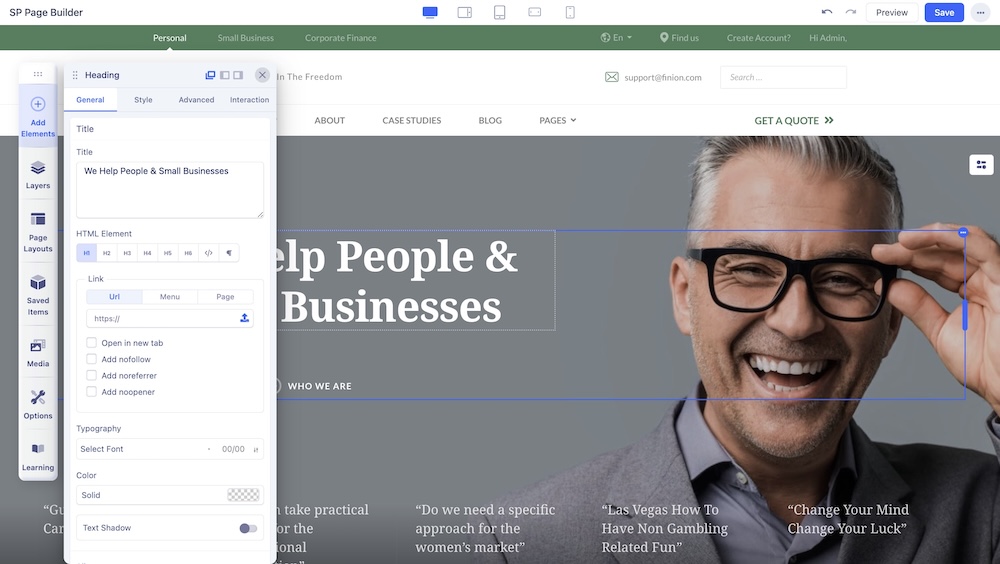Open the Advanced tab
Viewport: 1000px width, 564px height.
[x=196, y=100]
